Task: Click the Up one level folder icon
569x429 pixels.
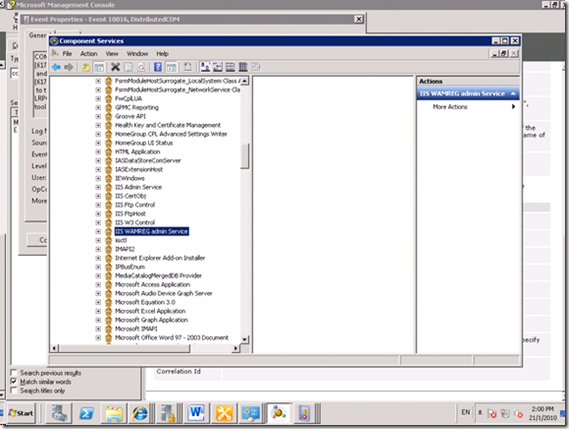Action: [86, 67]
